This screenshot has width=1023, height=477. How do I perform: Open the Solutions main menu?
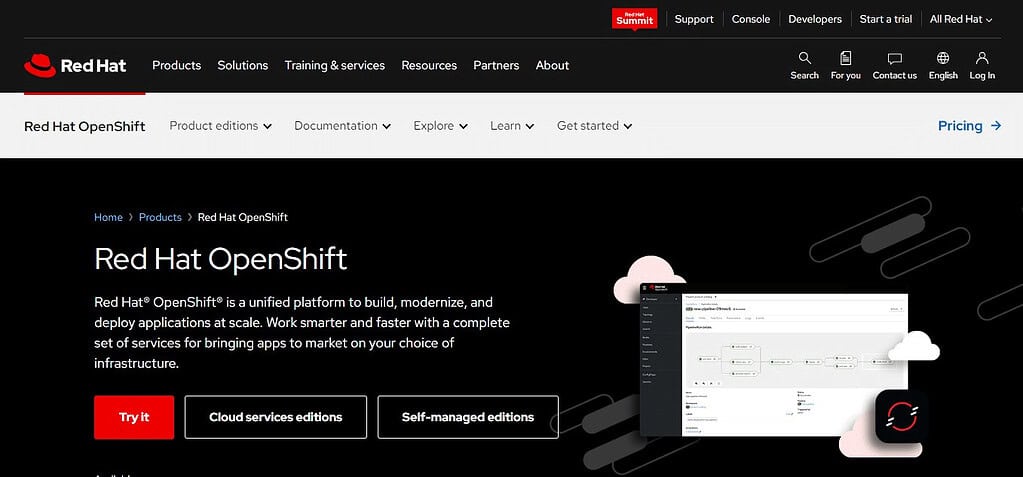pyautogui.click(x=243, y=65)
